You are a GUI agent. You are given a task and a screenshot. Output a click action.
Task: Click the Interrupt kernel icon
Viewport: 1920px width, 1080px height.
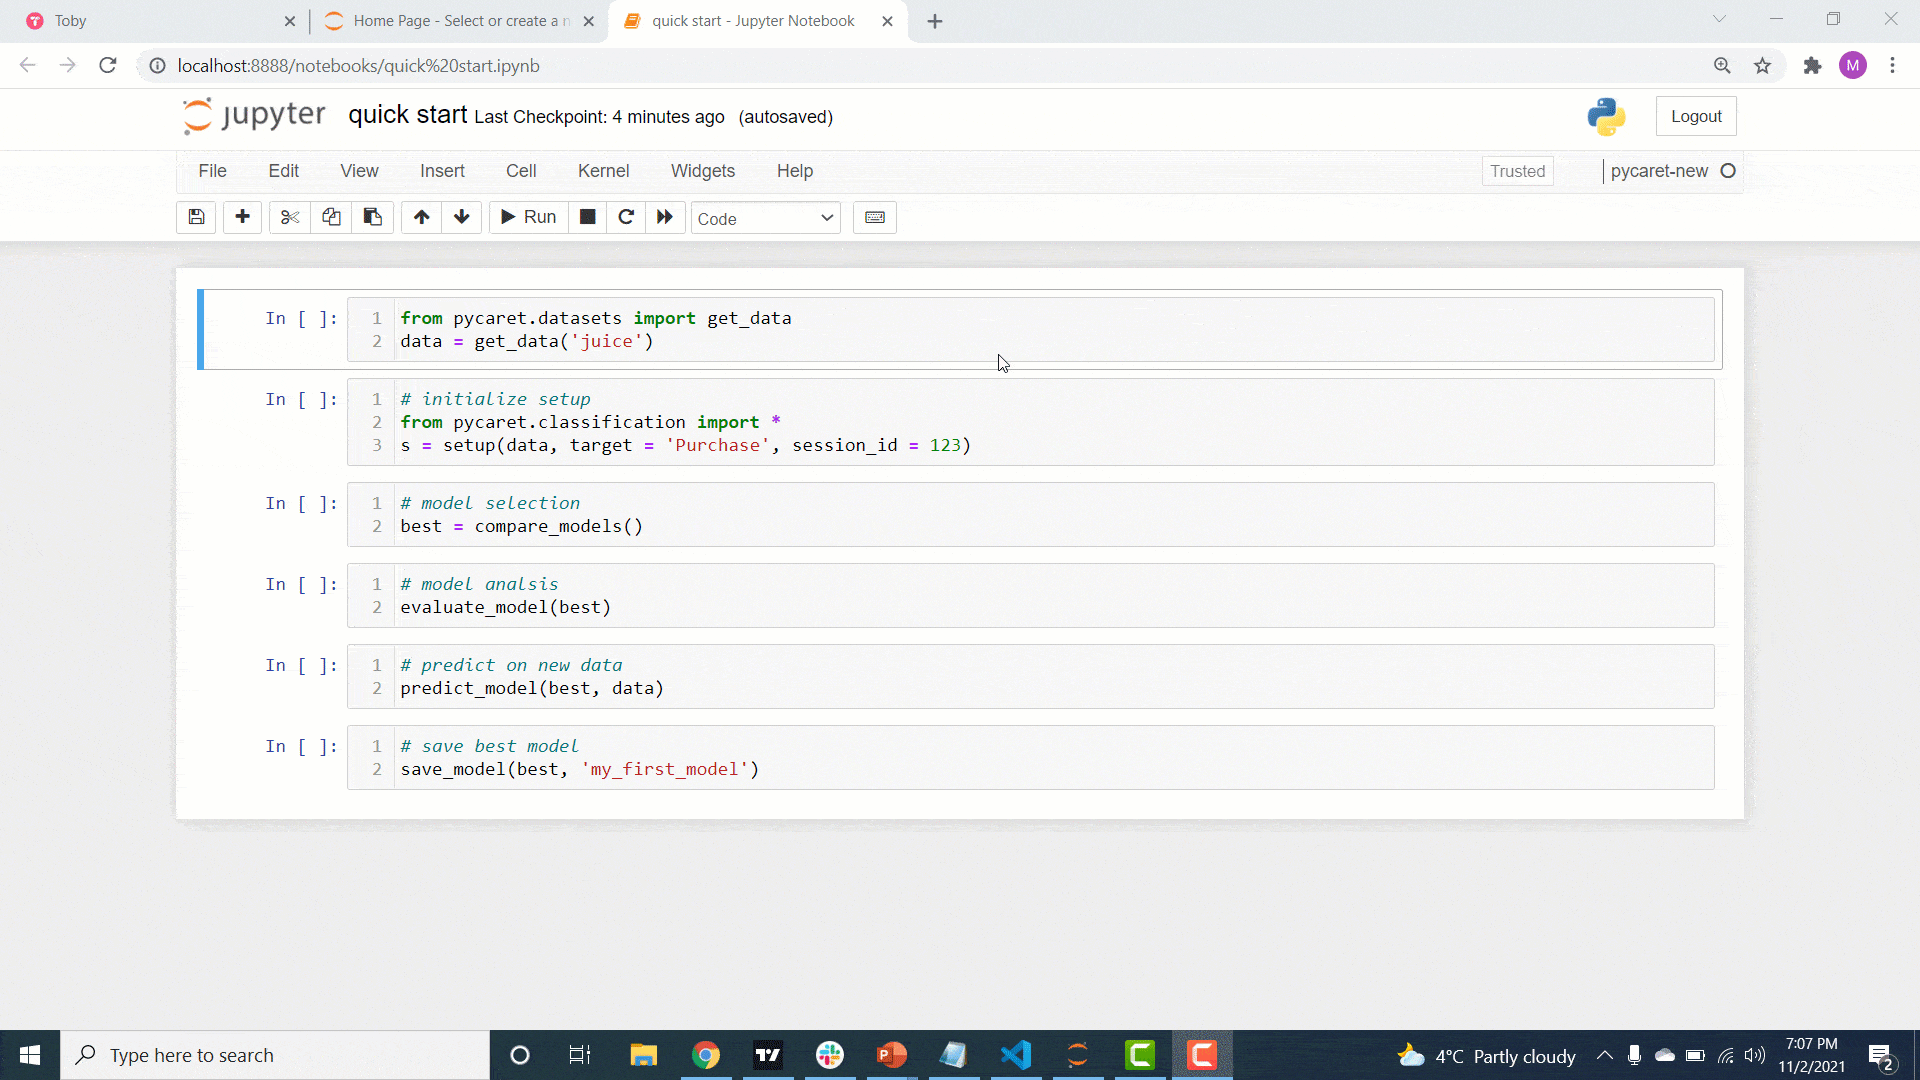coord(587,218)
